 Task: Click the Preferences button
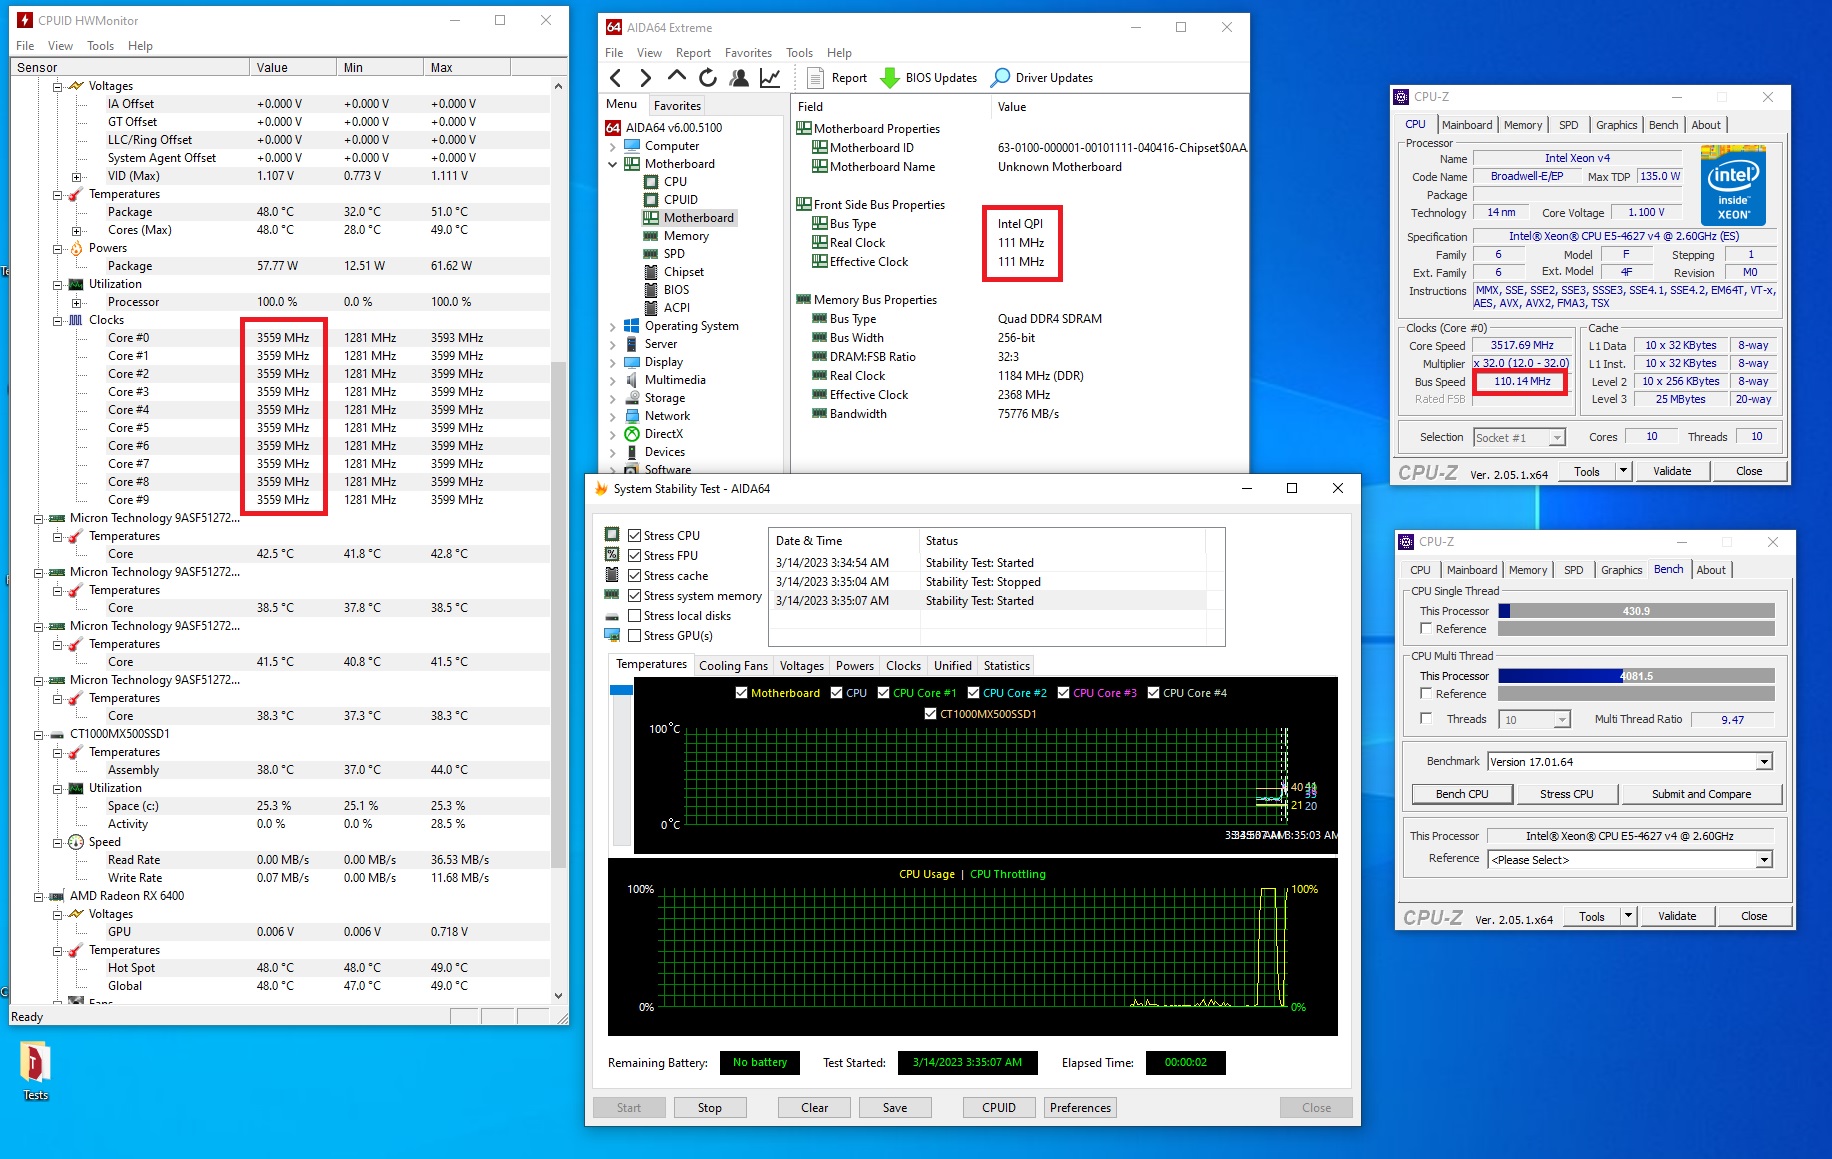(x=1080, y=1108)
